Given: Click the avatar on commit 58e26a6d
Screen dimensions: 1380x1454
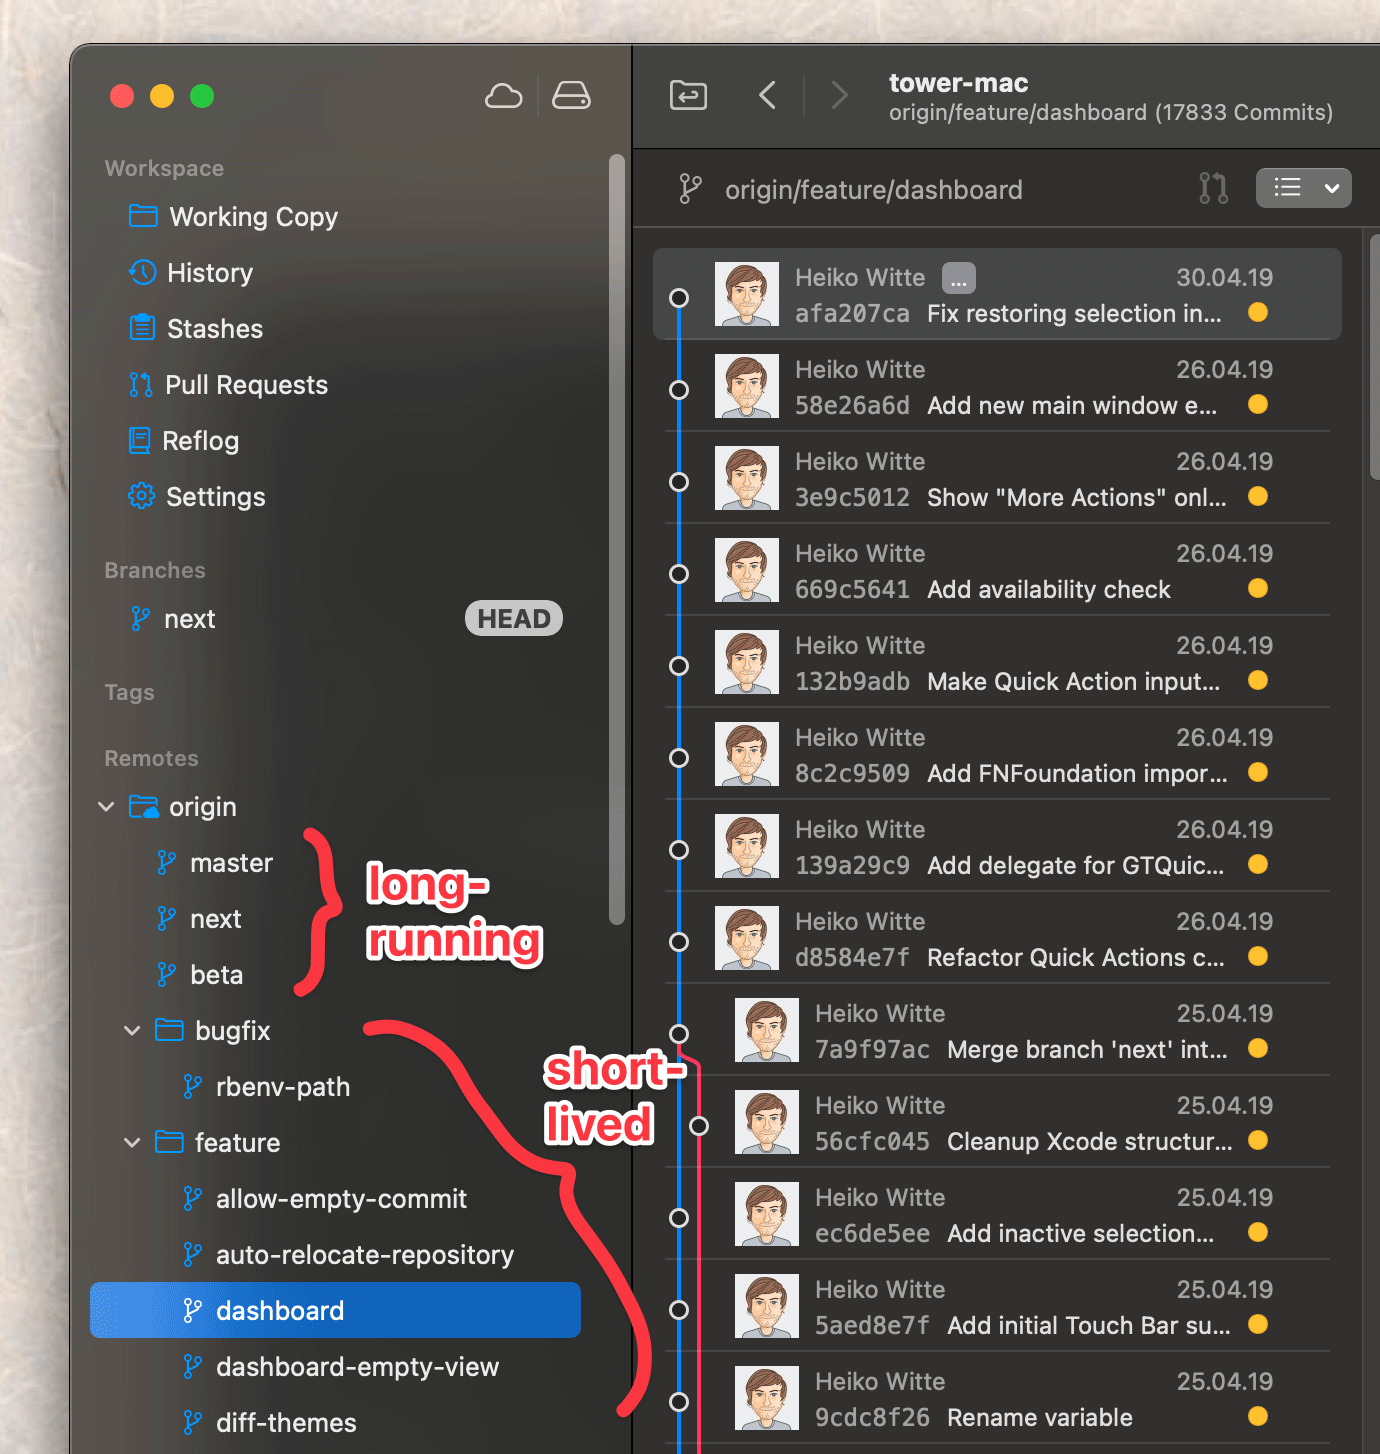Looking at the screenshot, I should point(747,386).
